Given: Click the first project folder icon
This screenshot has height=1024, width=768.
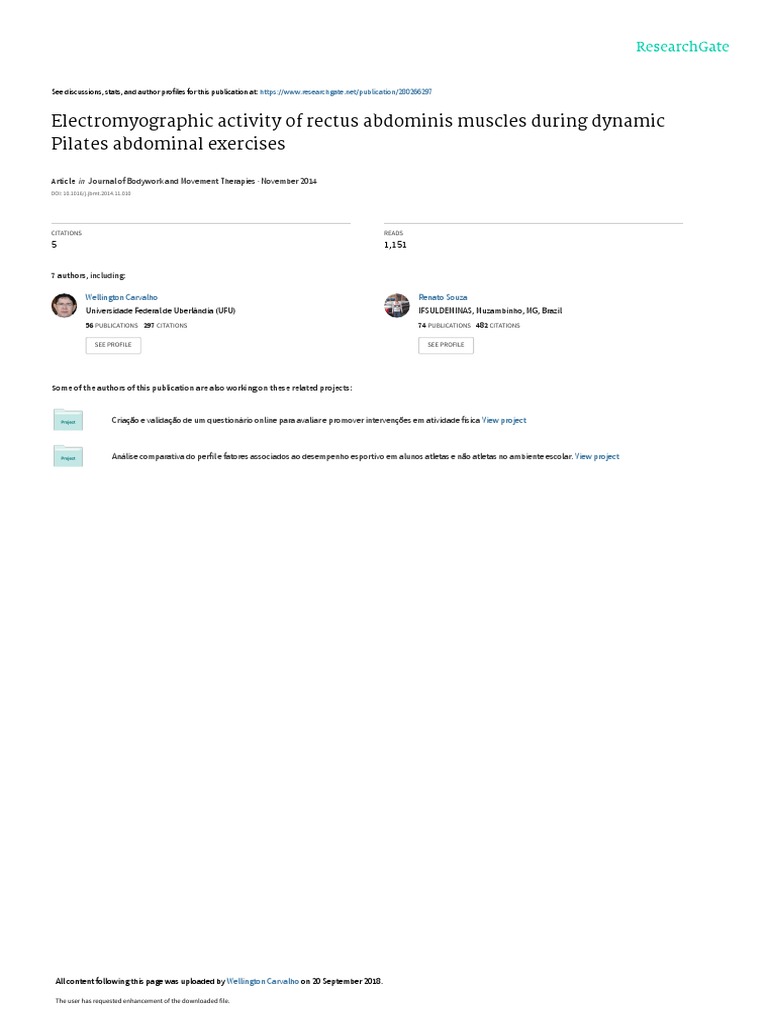Looking at the screenshot, I should (x=68, y=421).
